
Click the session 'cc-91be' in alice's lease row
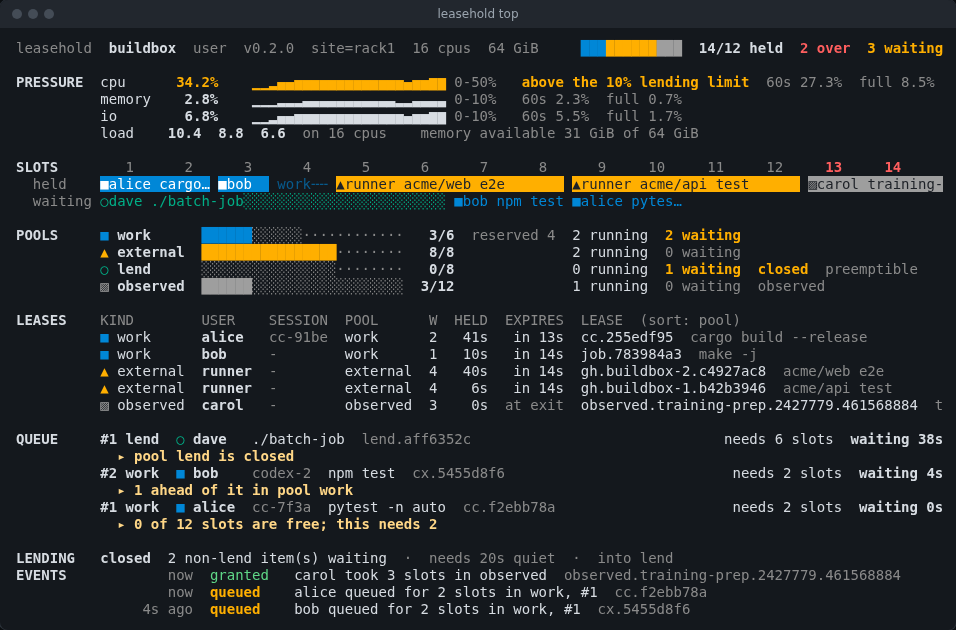[298, 338]
